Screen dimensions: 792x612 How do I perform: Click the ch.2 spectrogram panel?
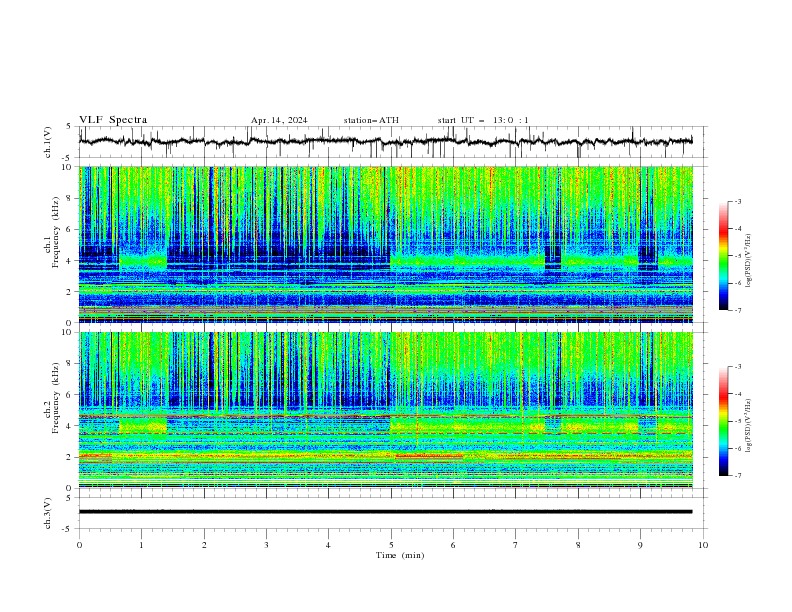tap(386, 410)
